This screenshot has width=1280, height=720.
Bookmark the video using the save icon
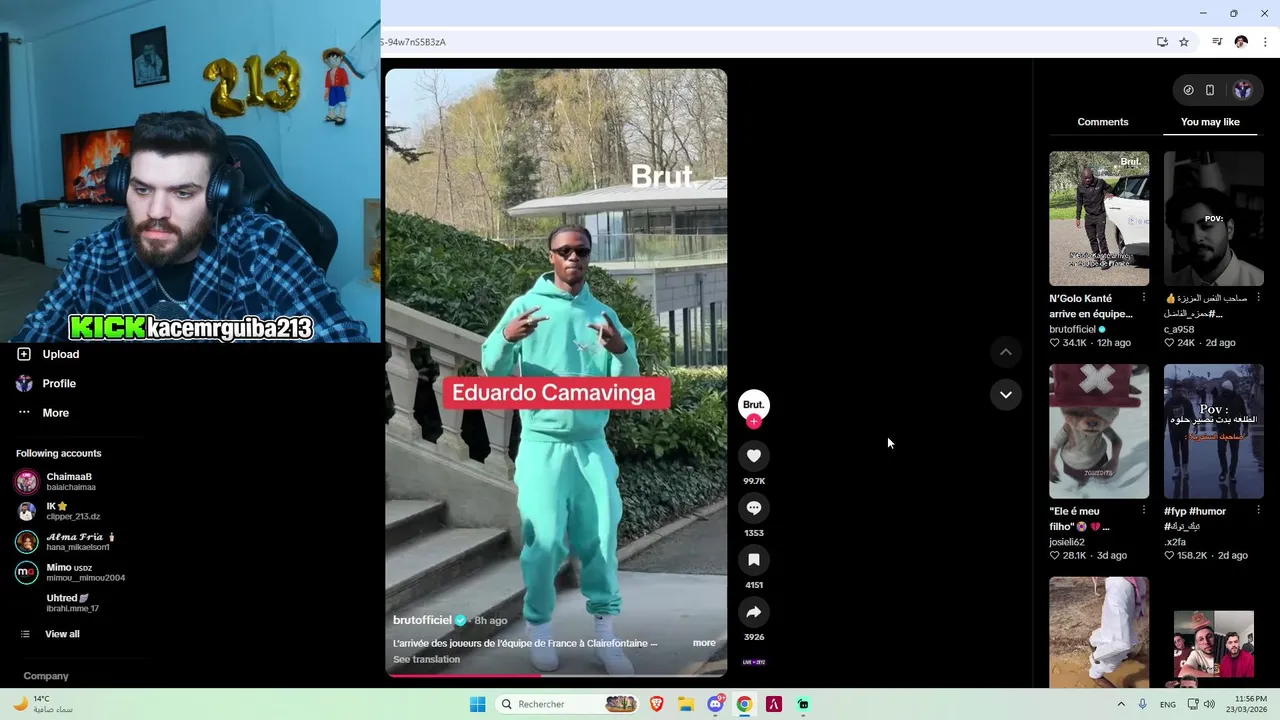[754, 560]
